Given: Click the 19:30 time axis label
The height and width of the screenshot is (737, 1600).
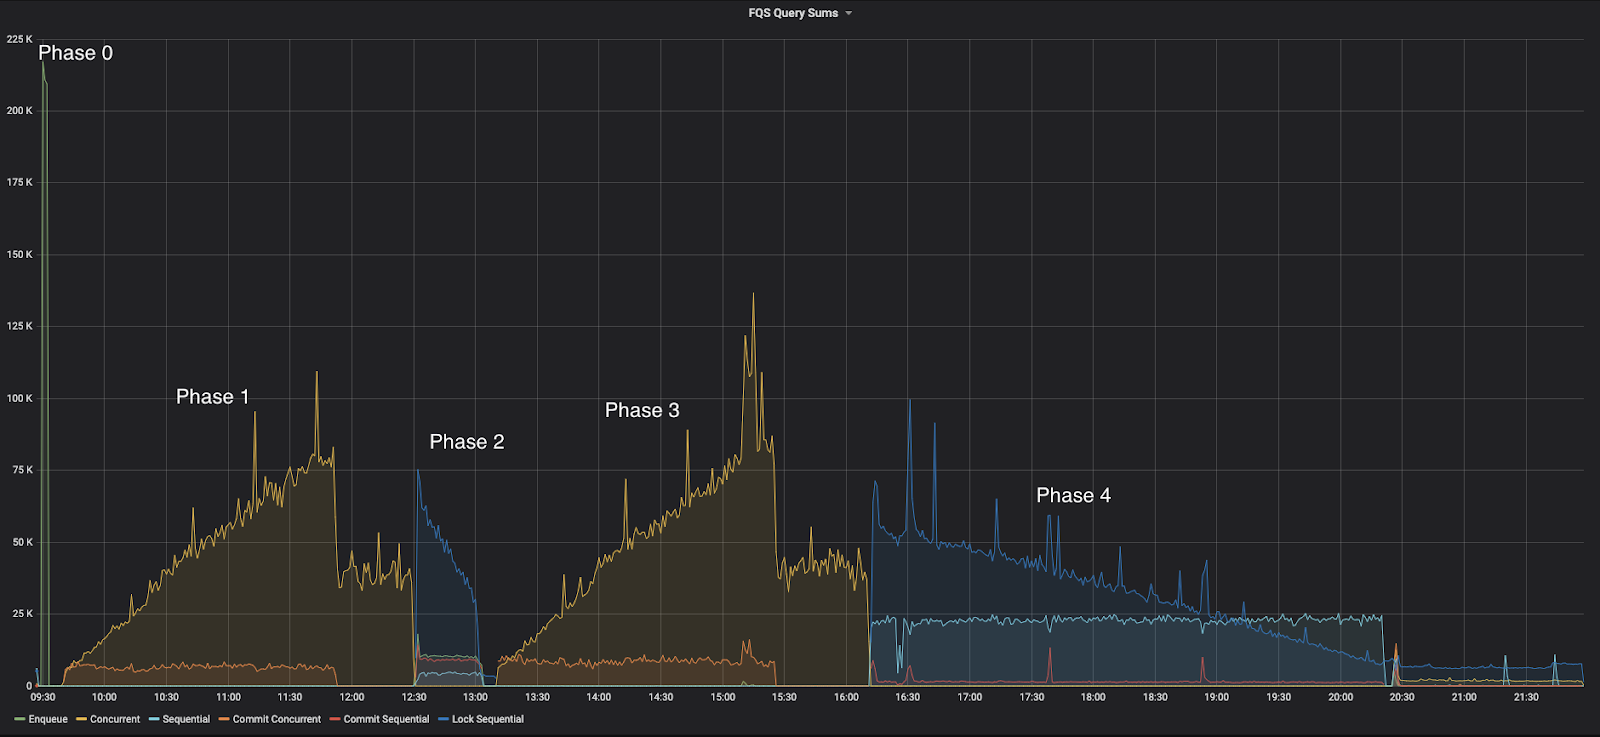Looking at the screenshot, I should [1278, 697].
